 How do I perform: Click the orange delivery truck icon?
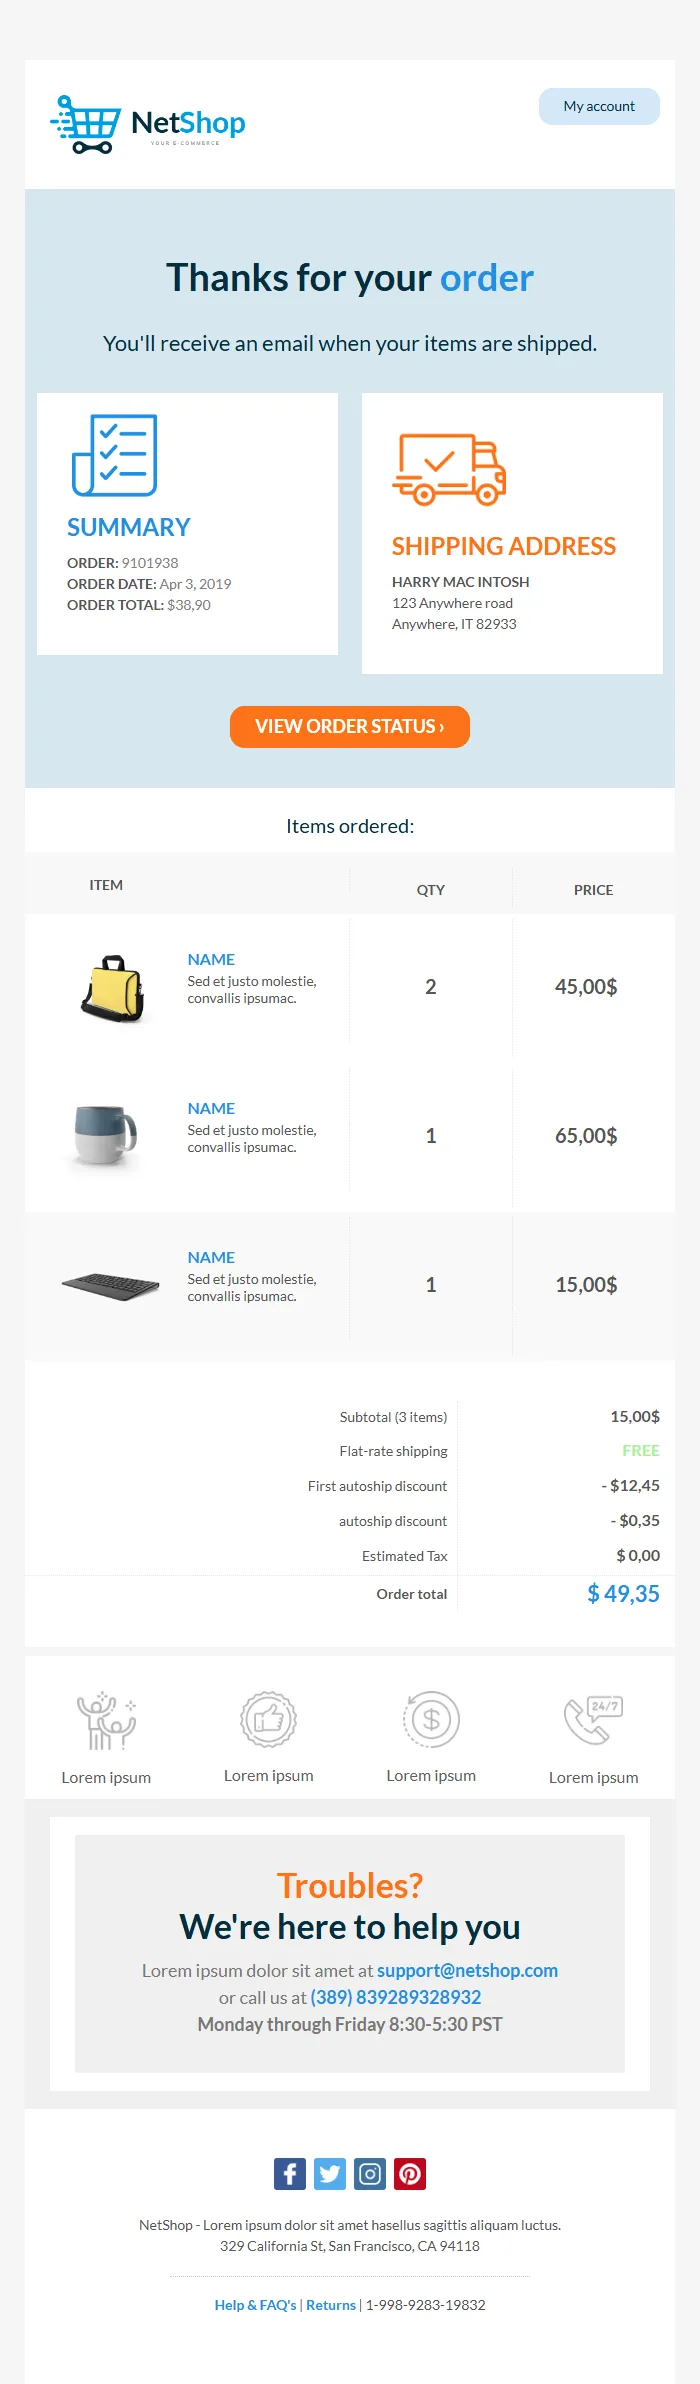pyautogui.click(x=449, y=468)
